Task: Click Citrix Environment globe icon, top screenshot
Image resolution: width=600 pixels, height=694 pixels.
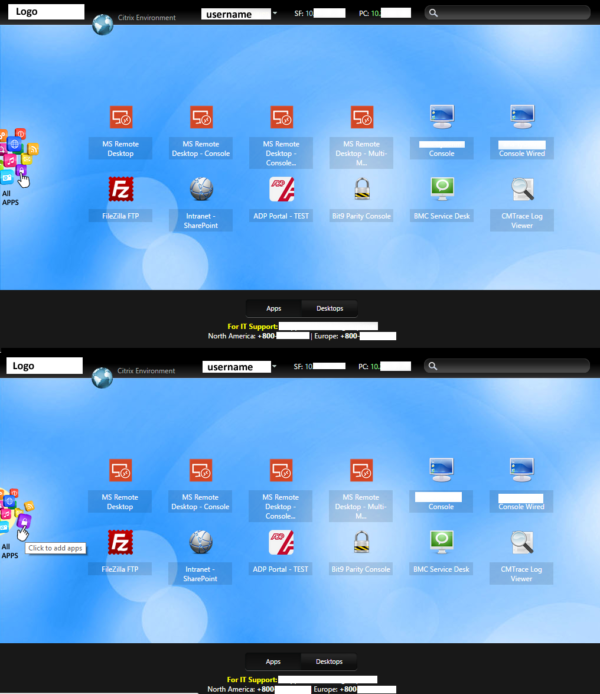Action: [103, 24]
